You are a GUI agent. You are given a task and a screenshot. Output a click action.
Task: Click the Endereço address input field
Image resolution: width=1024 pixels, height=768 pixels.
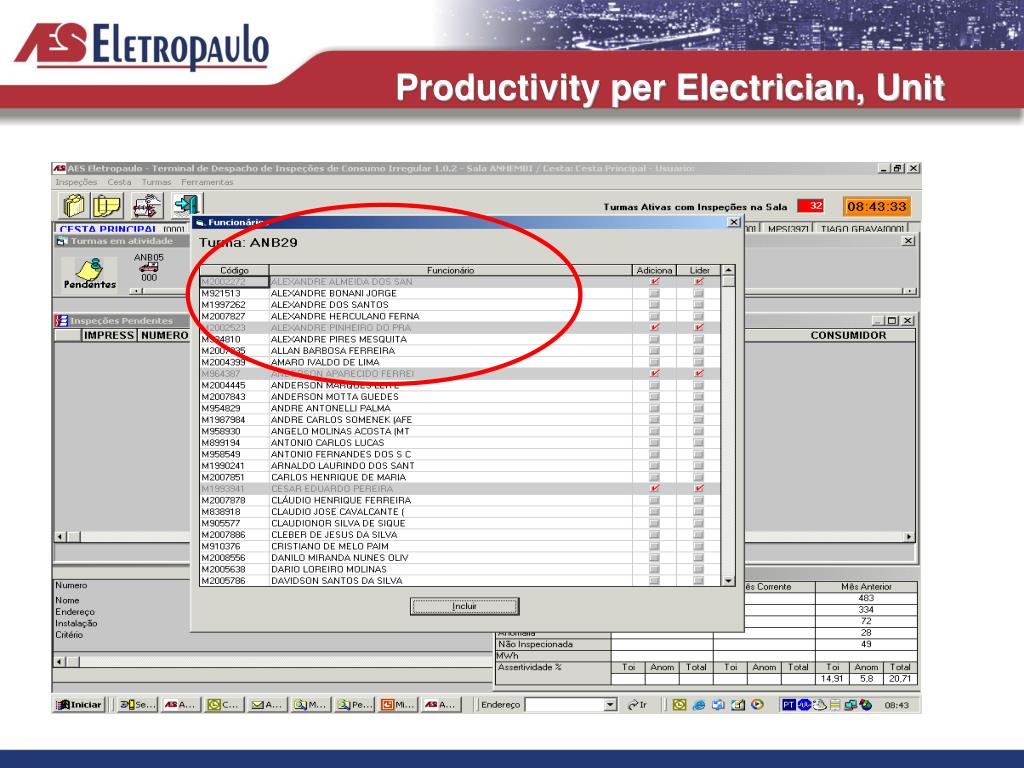565,705
